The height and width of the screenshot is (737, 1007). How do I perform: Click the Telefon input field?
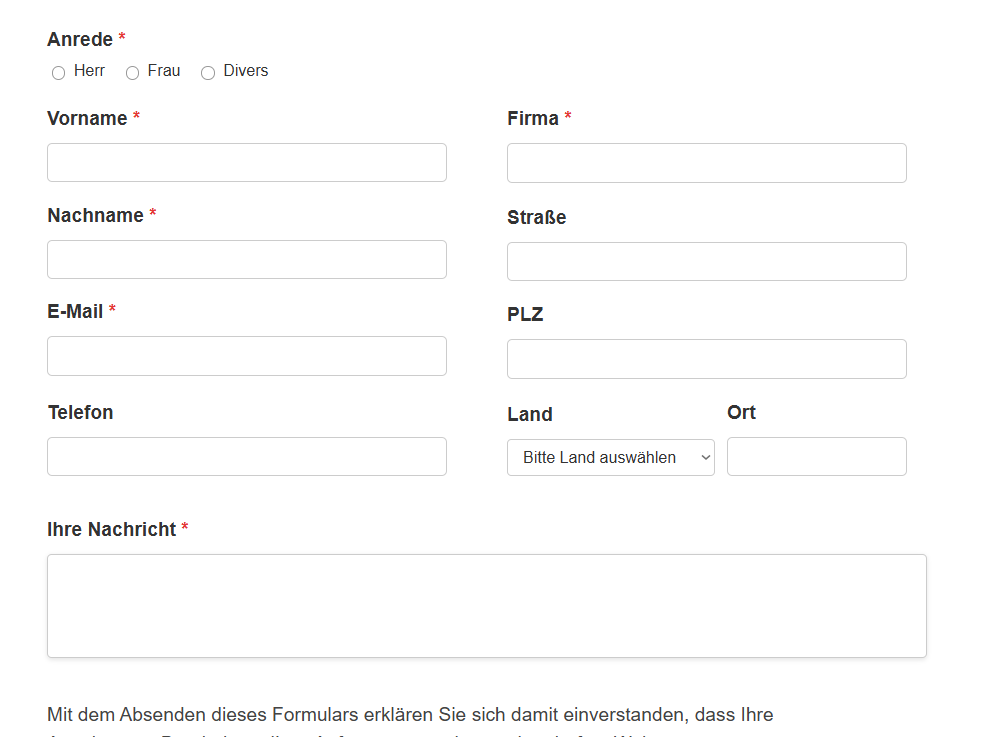(246, 456)
